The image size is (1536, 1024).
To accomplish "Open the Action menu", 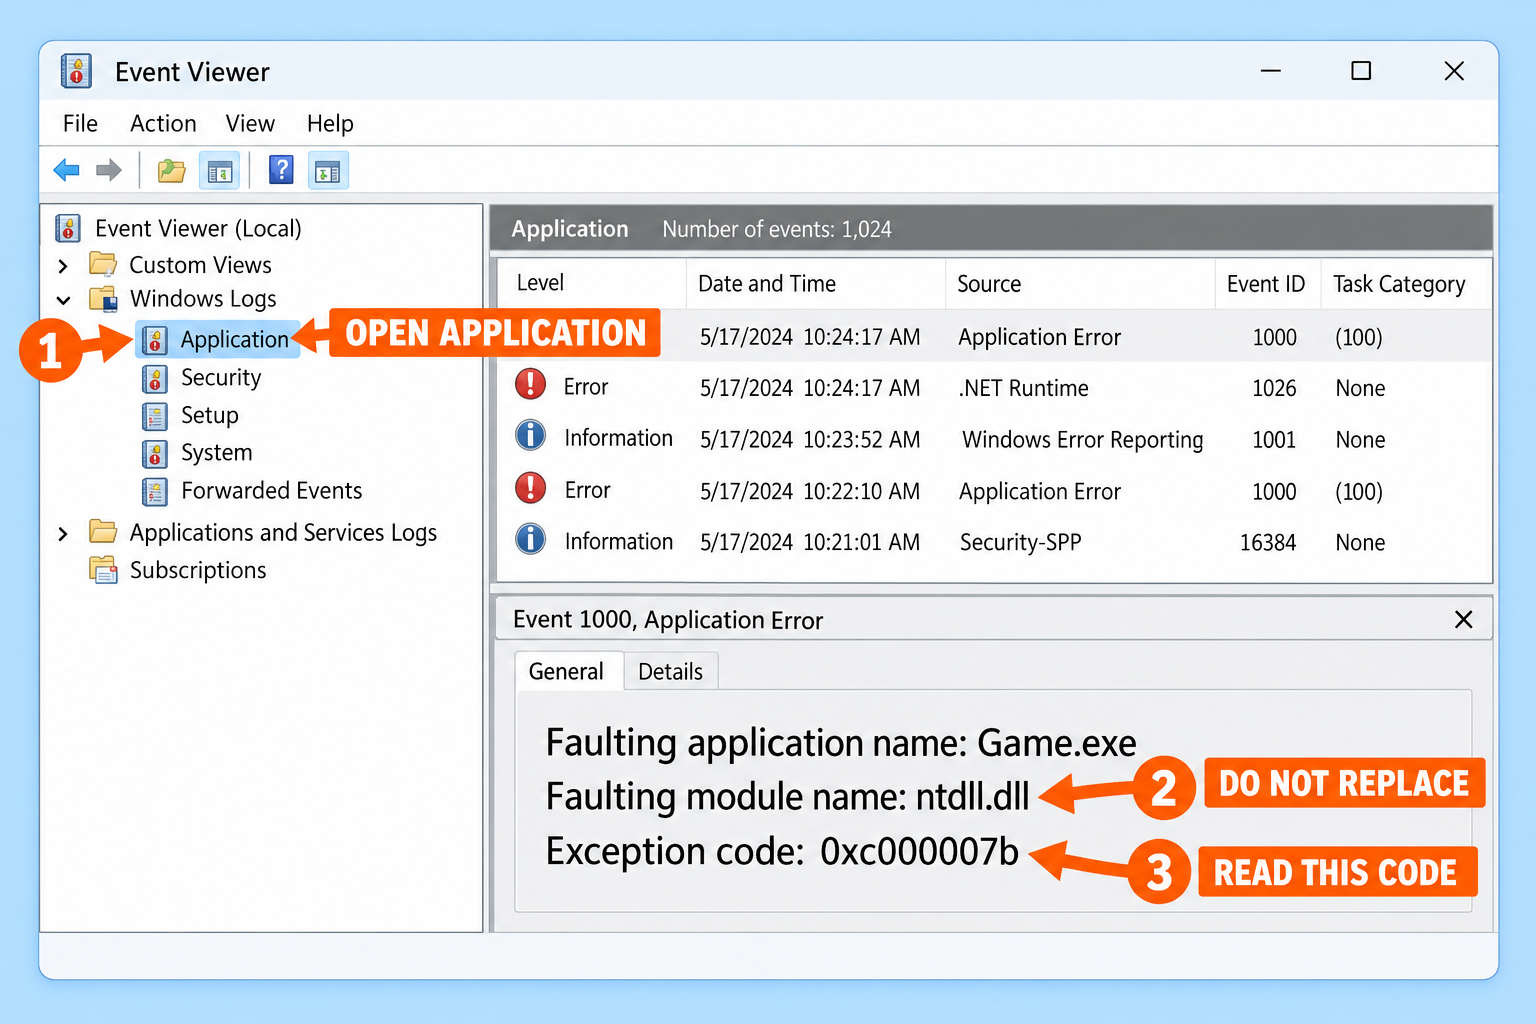I will pyautogui.click(x=163, y=123).
